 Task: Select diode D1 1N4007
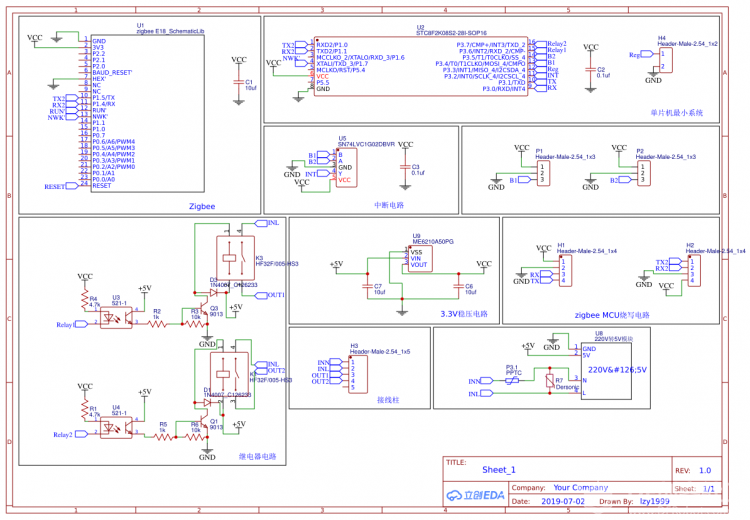point(208,403)
